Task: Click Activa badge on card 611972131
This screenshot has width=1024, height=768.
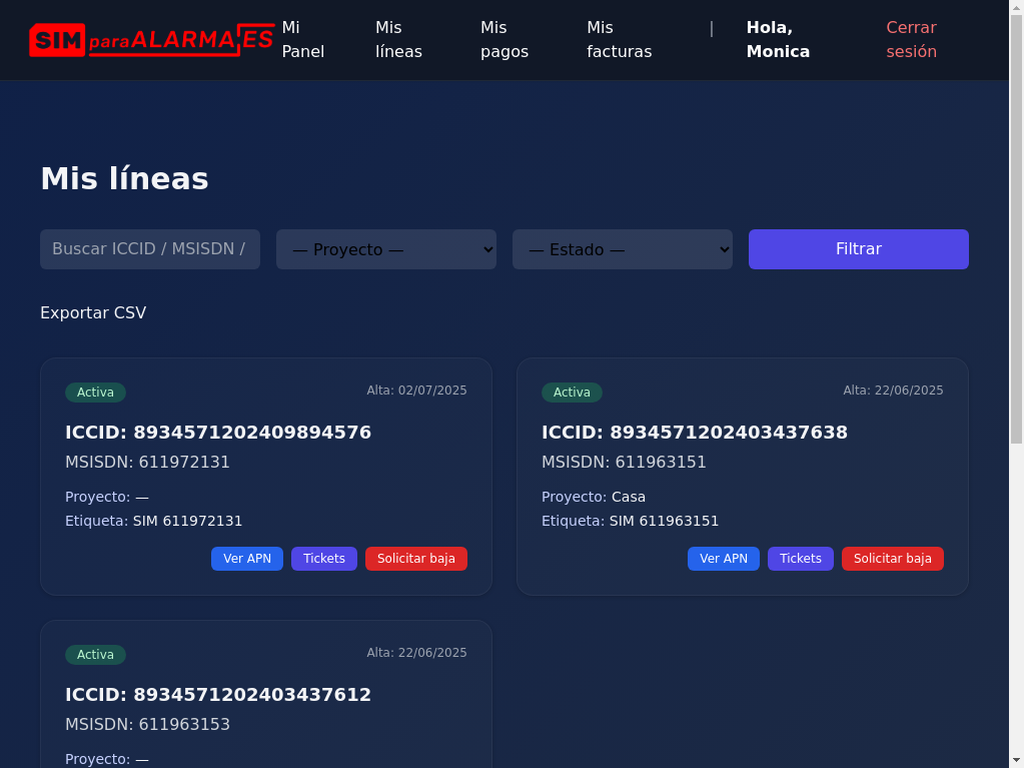Action: 95,392
